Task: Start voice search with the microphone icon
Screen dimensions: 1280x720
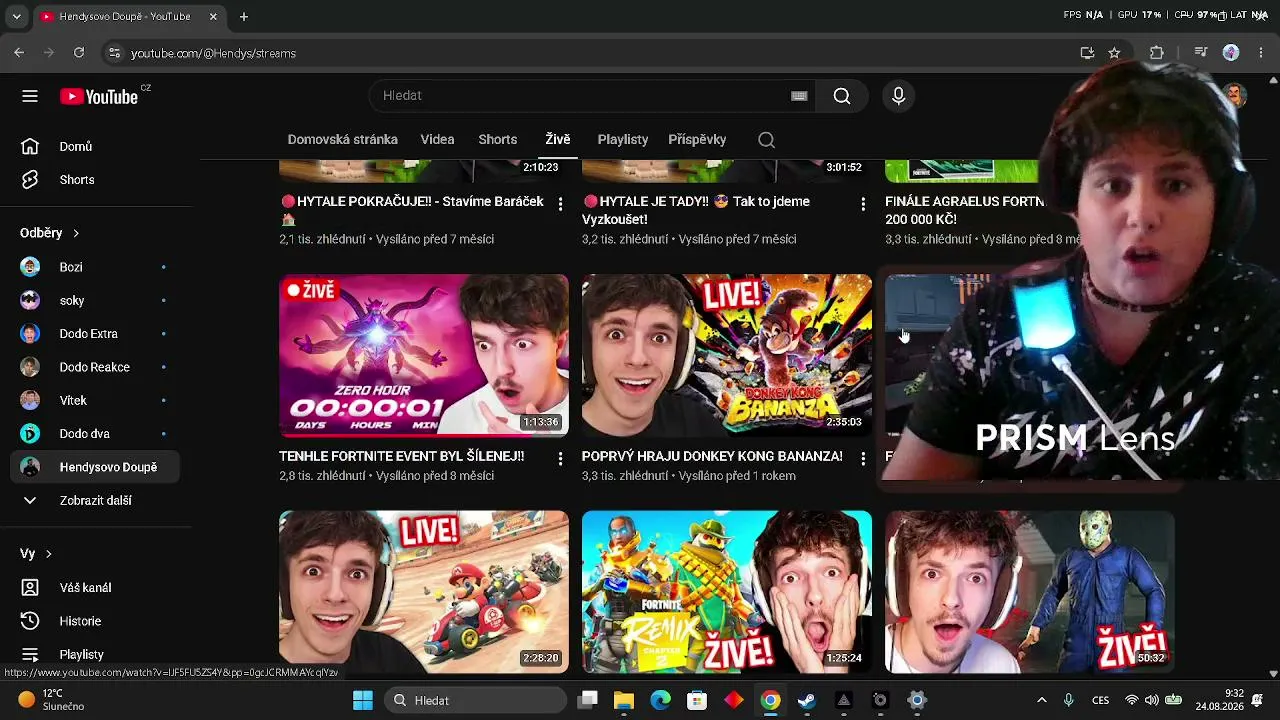Action: [x=898, y=96]
